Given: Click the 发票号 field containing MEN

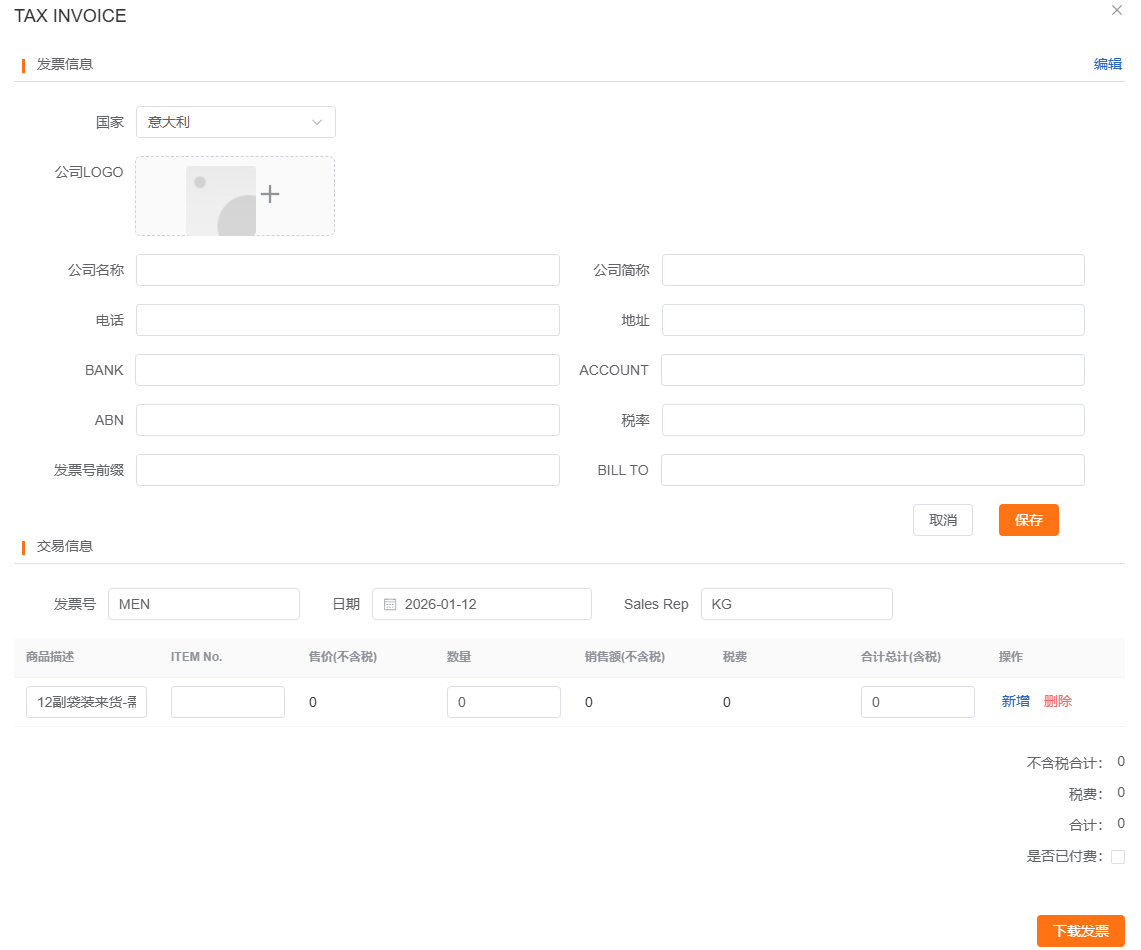Looking at the screenshot, I should click(x=203, y=604).
